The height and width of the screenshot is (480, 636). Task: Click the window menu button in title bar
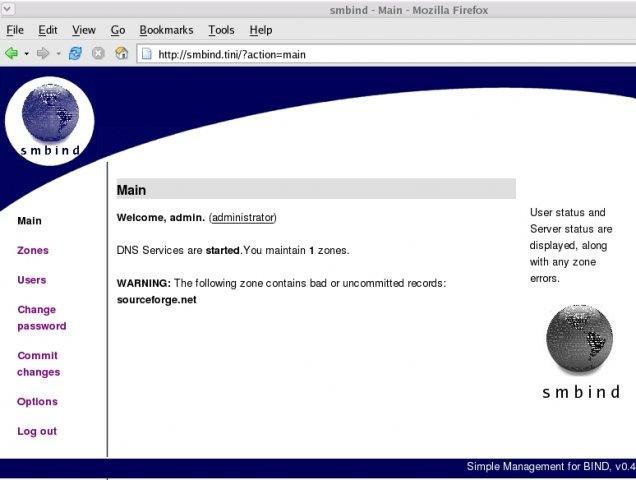(8, 8)
